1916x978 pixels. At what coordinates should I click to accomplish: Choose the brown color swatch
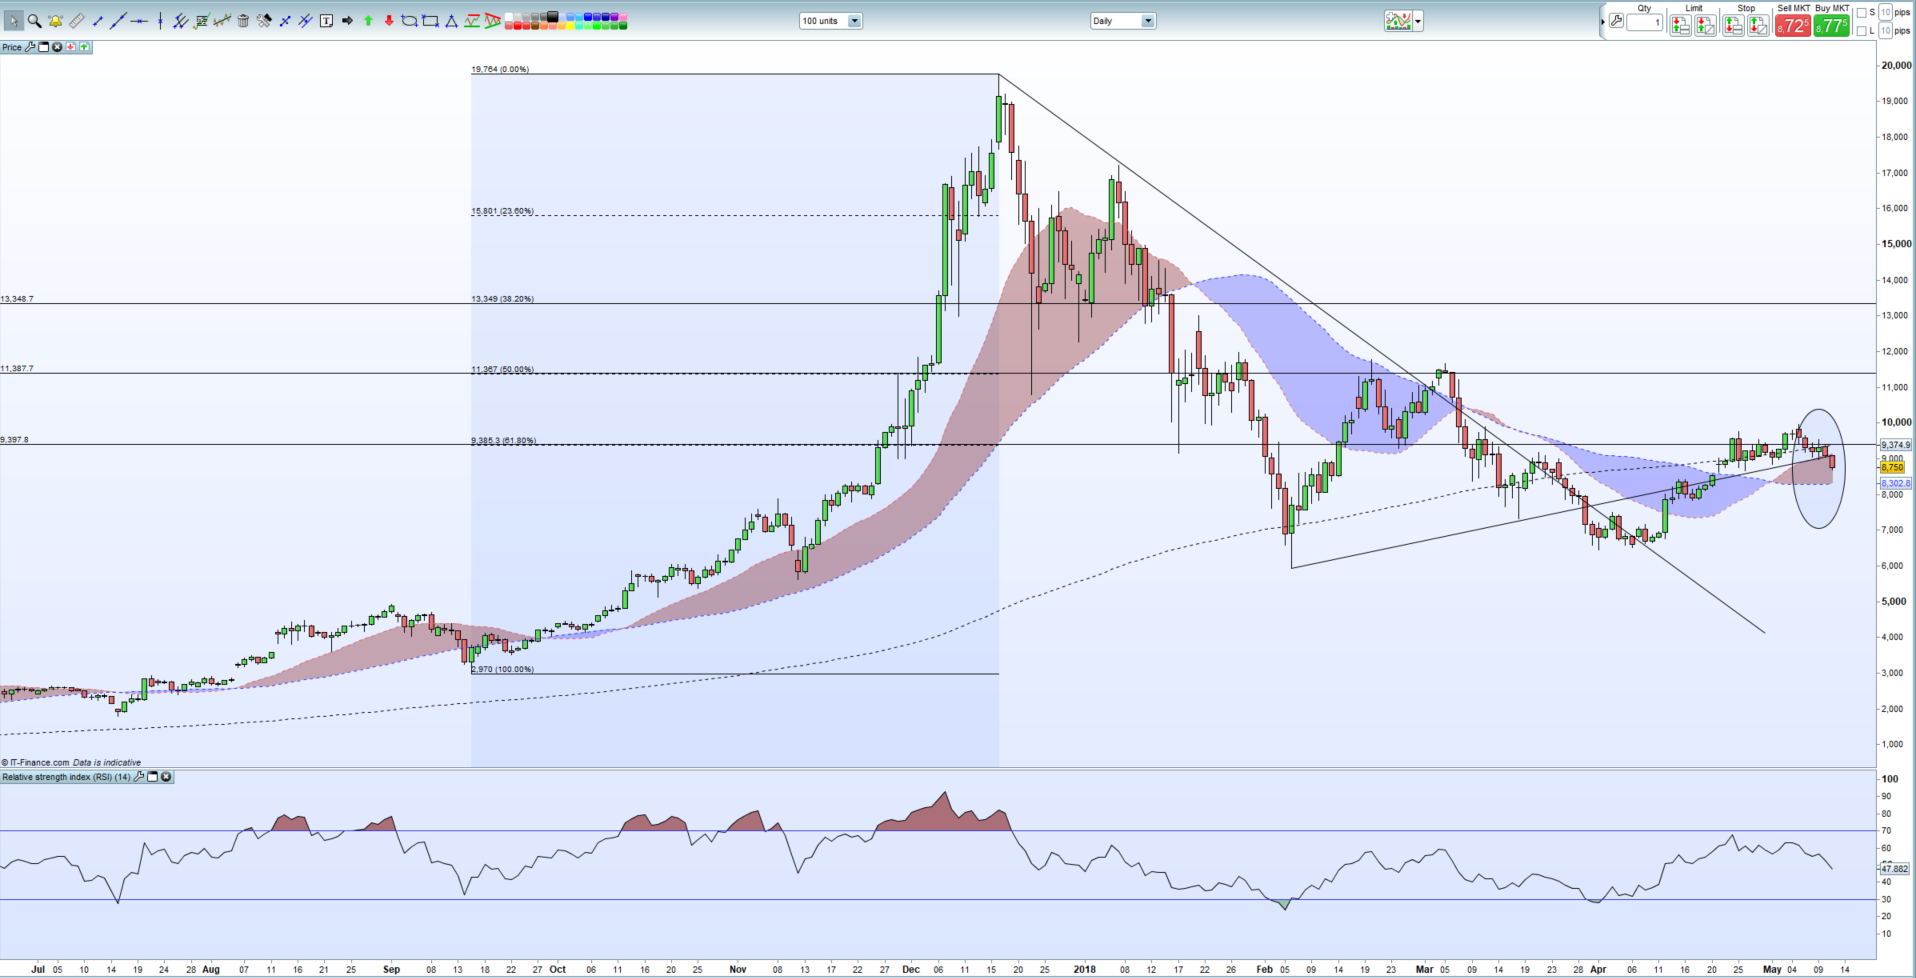[x=534, y=26]
